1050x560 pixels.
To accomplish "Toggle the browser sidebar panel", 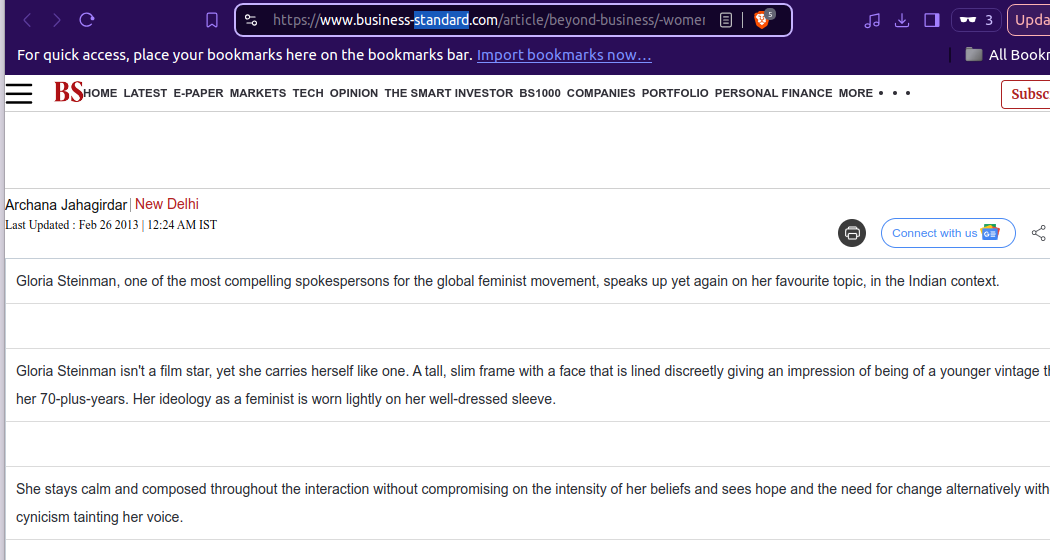I will click(x=931, y=20).
